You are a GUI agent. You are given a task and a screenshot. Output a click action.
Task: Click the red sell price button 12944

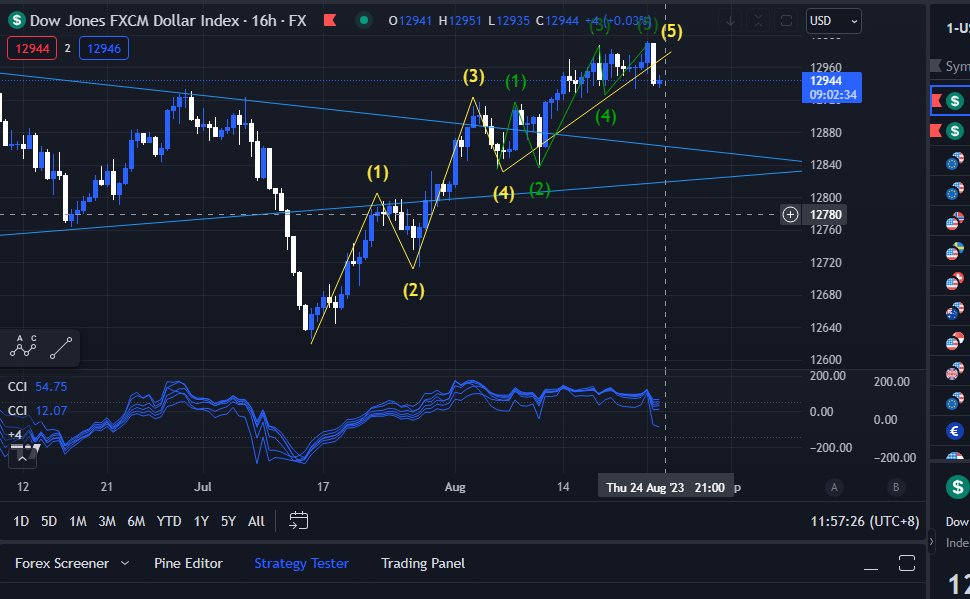coord(32,48)
